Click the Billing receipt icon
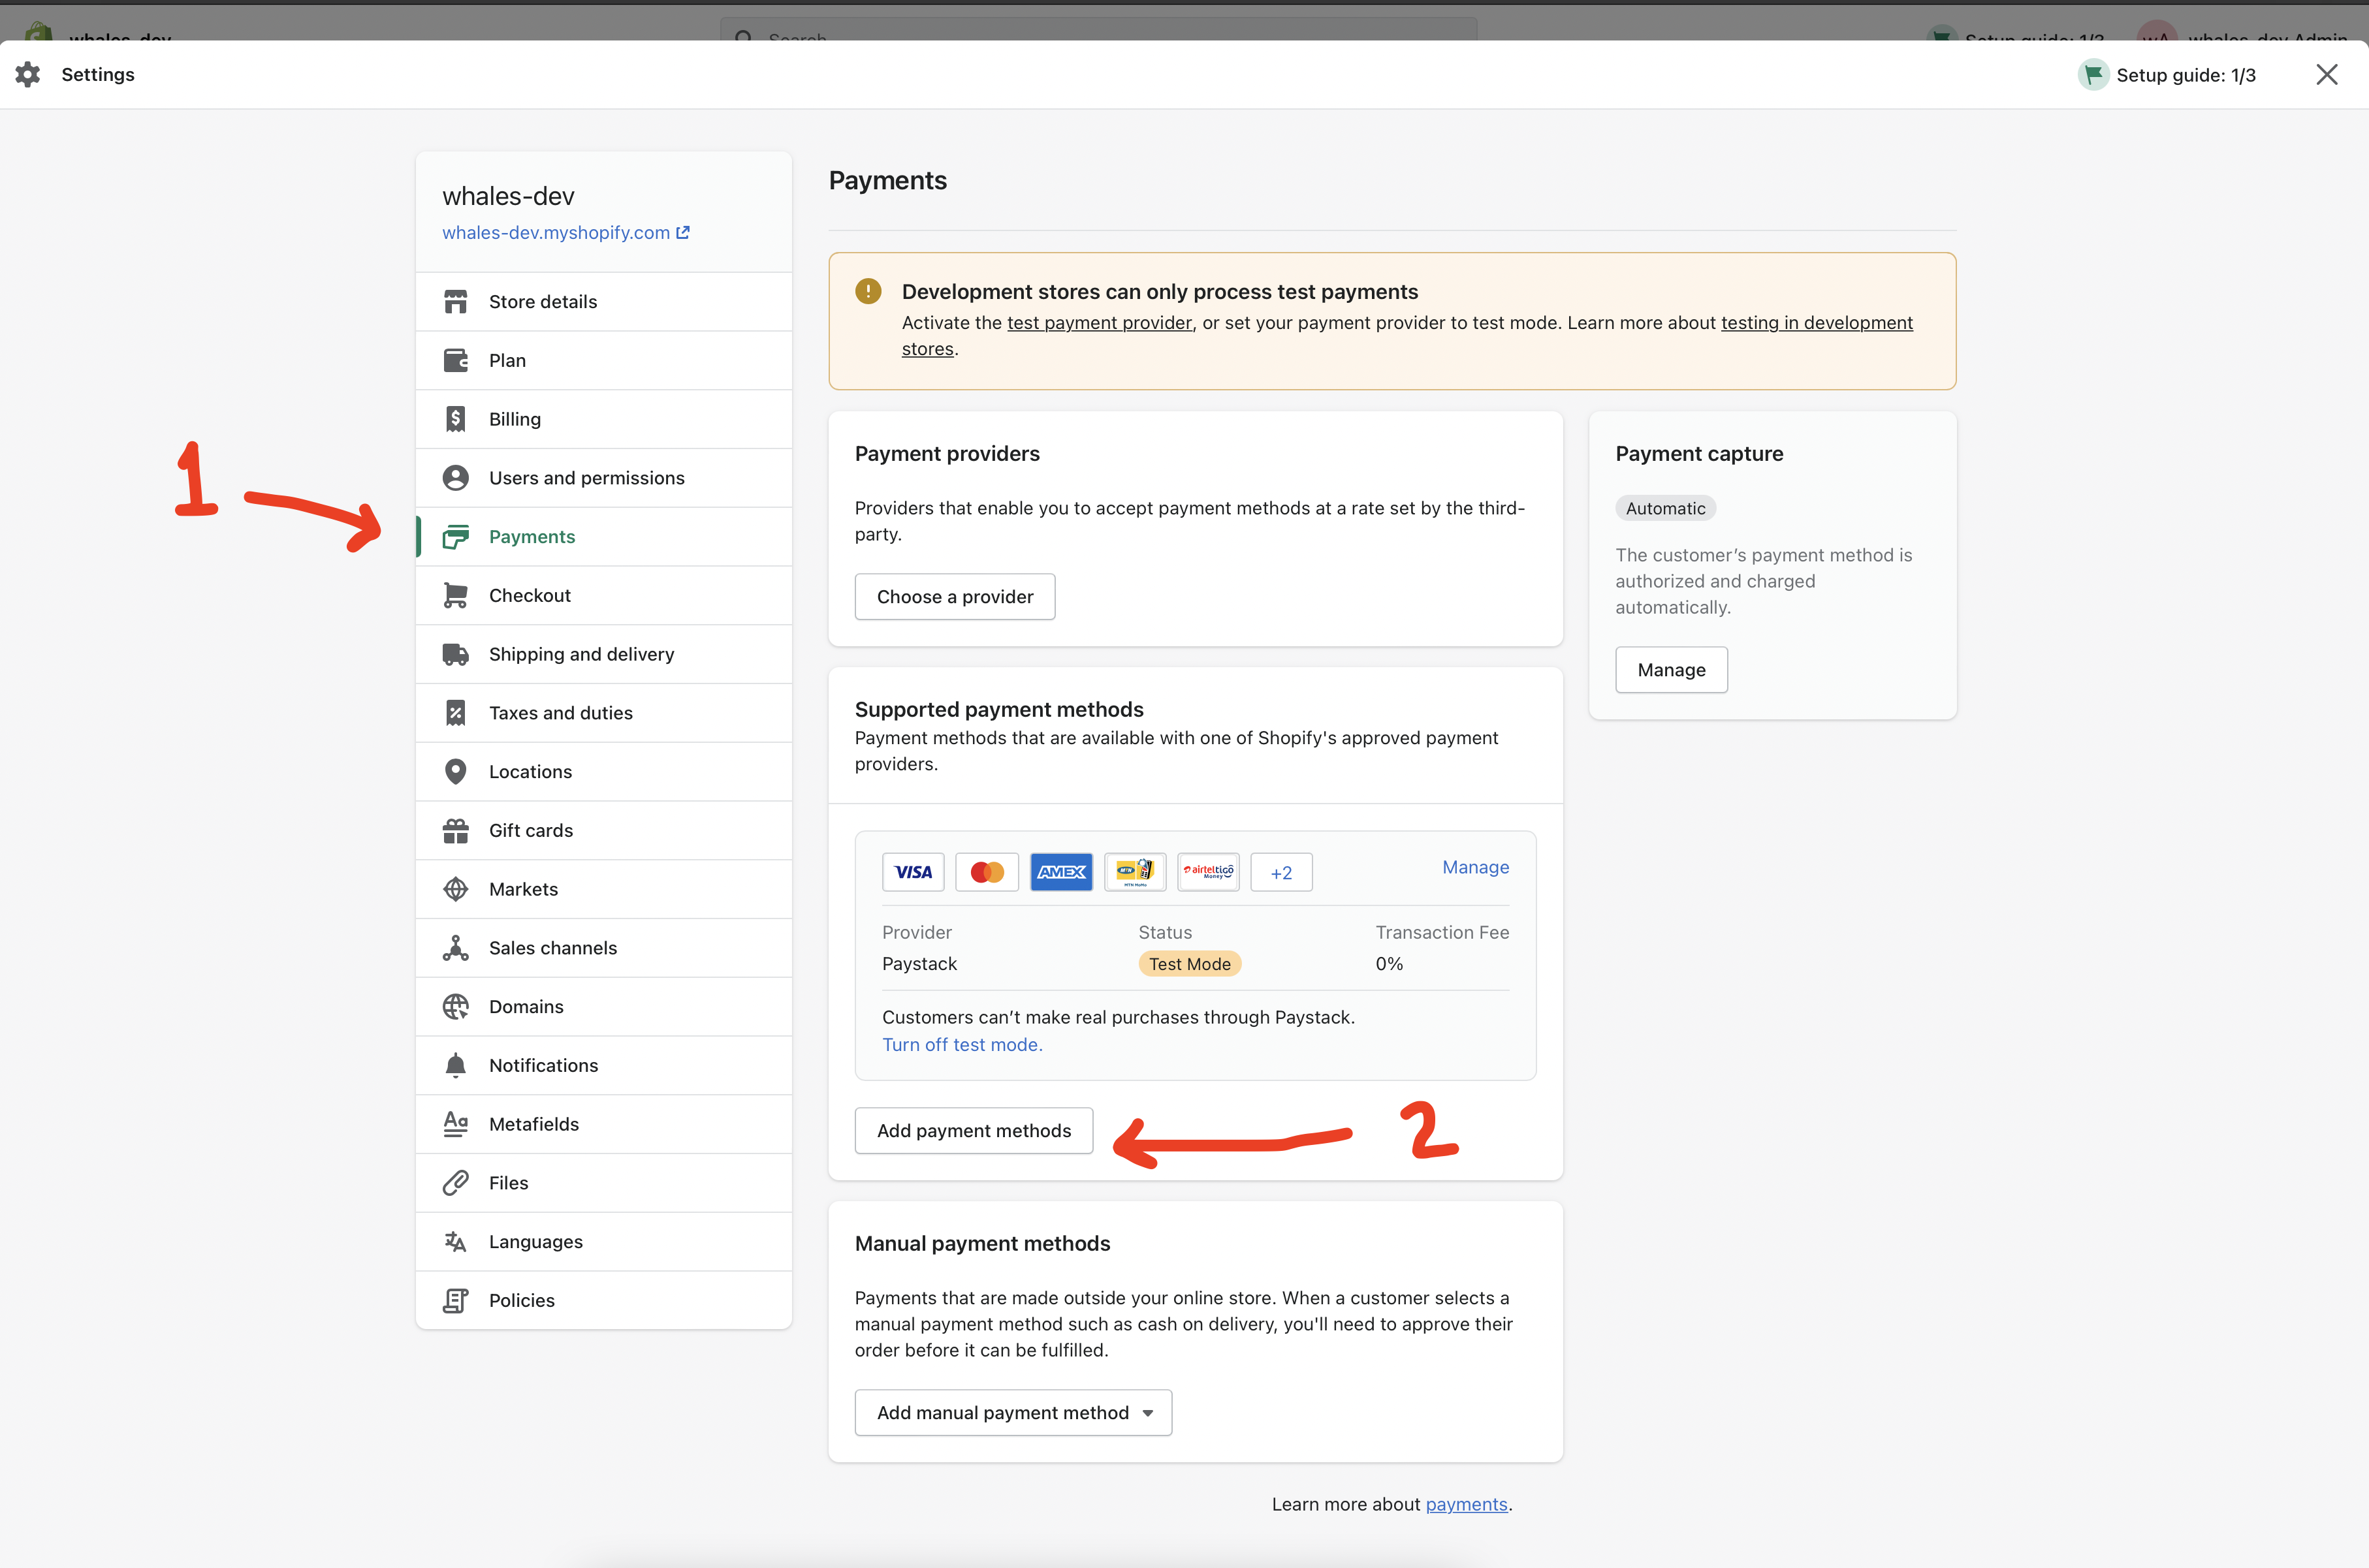The height and width of the screenshot is (1568, 2369). (x=455, y=419)
